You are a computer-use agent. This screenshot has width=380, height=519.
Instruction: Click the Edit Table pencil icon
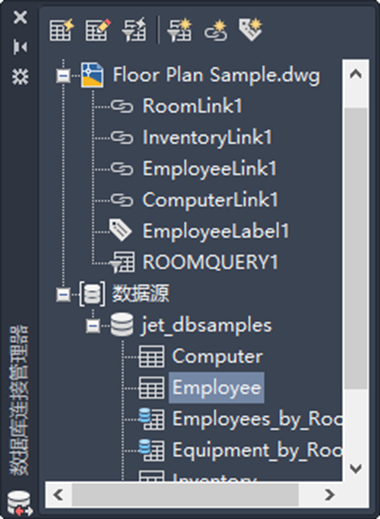(x=98, y=30)
